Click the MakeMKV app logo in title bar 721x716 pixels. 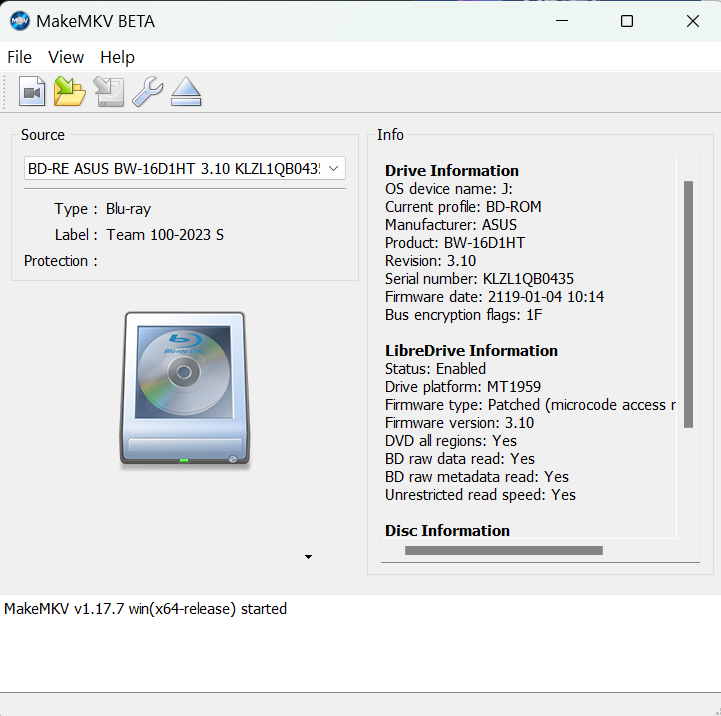20,21
